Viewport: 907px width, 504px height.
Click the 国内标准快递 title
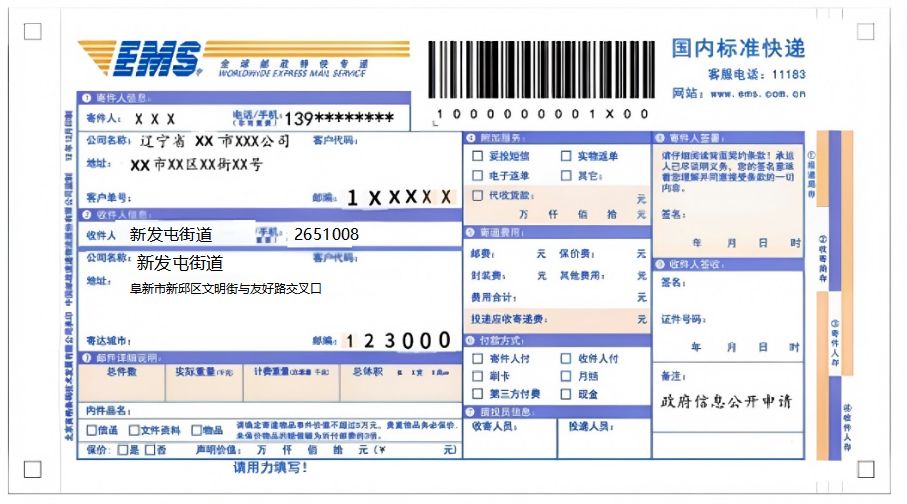[739, 48]
